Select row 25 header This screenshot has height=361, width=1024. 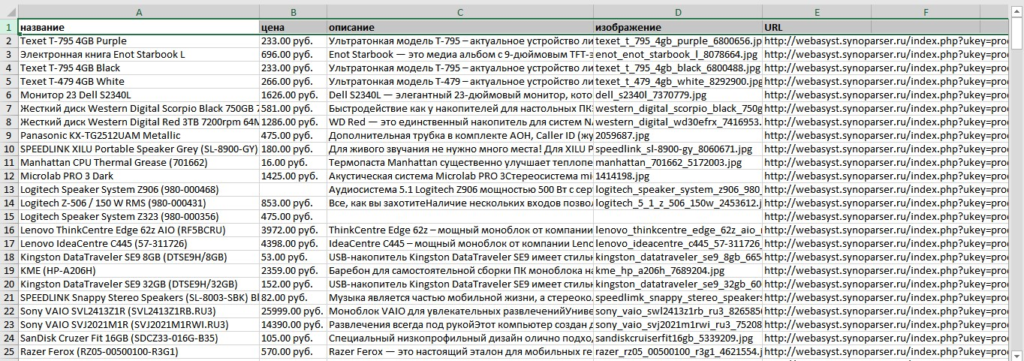9,351
